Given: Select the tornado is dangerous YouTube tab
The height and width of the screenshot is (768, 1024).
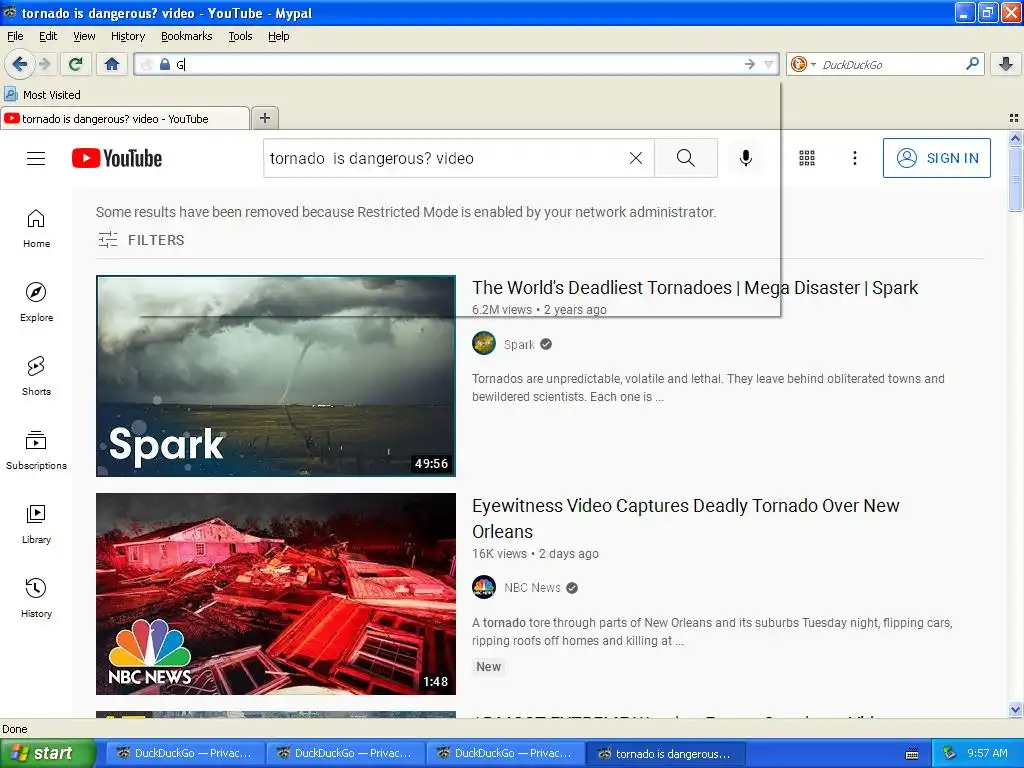Looking at the screenshot, I should [124, 118].
